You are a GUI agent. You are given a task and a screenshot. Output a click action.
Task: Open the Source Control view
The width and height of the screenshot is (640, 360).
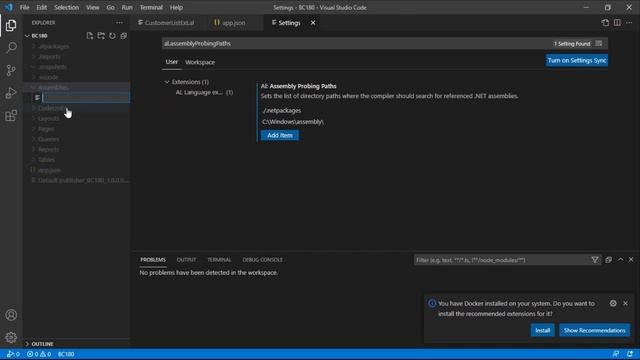click(x=11, y=70)
